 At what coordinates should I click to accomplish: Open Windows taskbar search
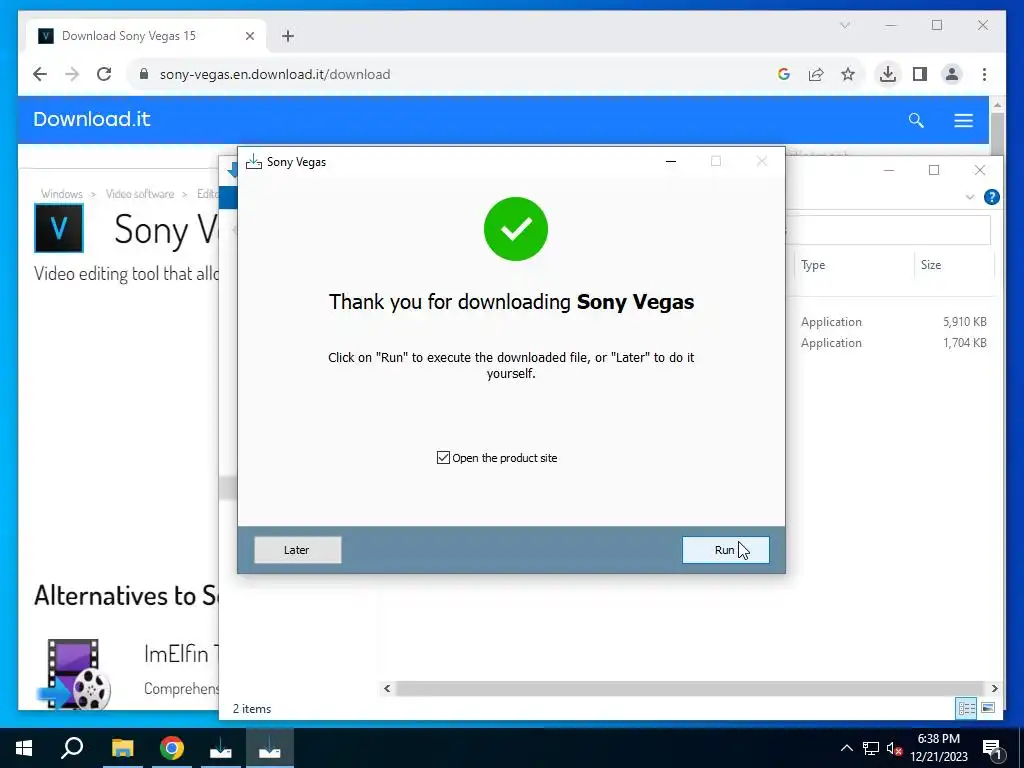(x=72, y=748)
